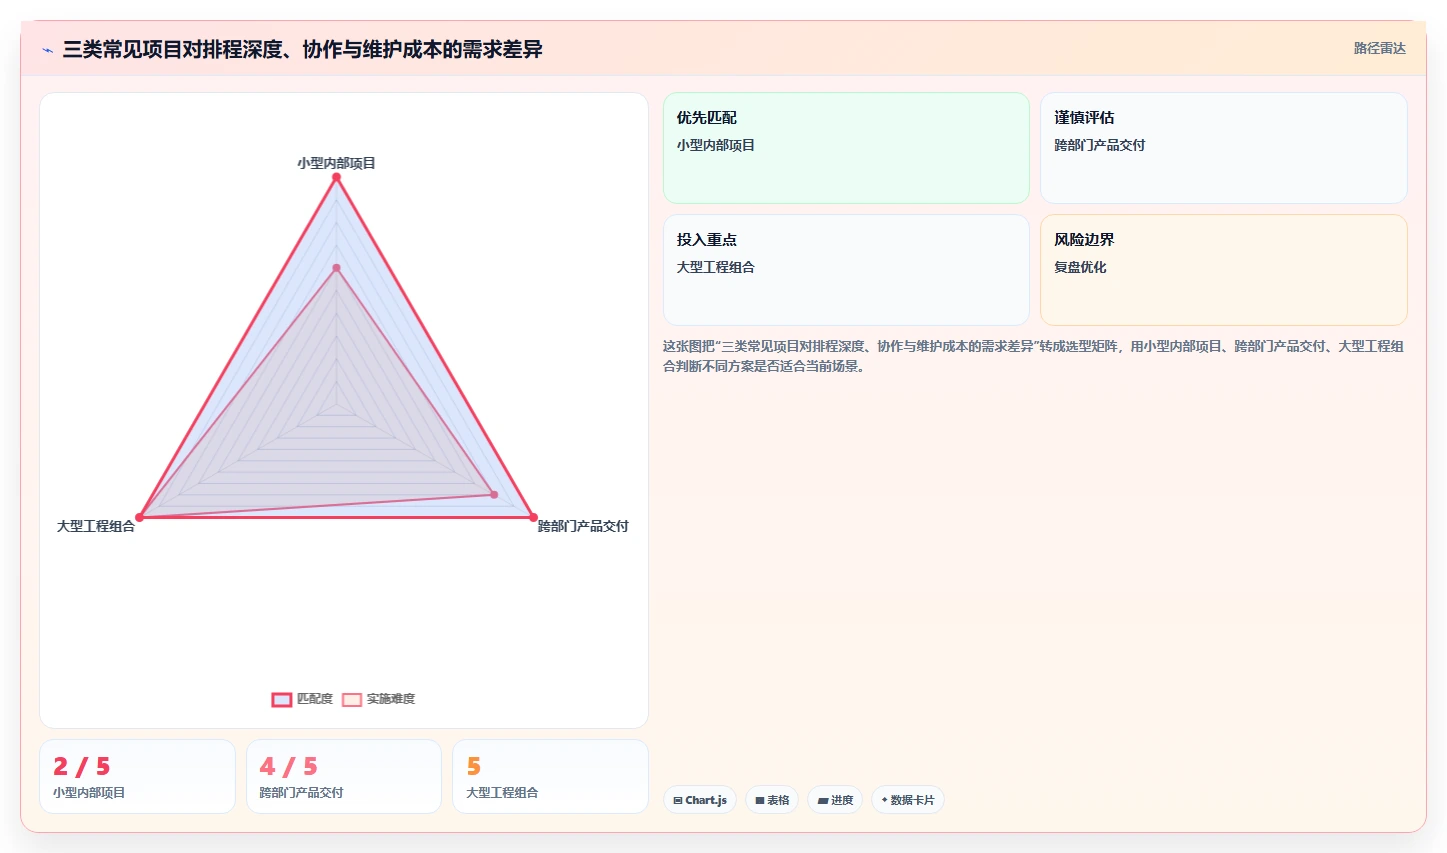Click the outer red point at the bottom-right vertex

[533, 517]
